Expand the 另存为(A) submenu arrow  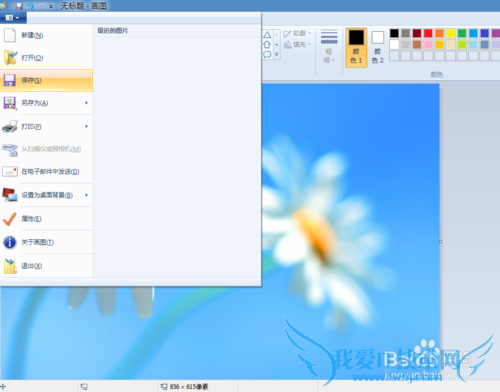(x=86, y=103)
